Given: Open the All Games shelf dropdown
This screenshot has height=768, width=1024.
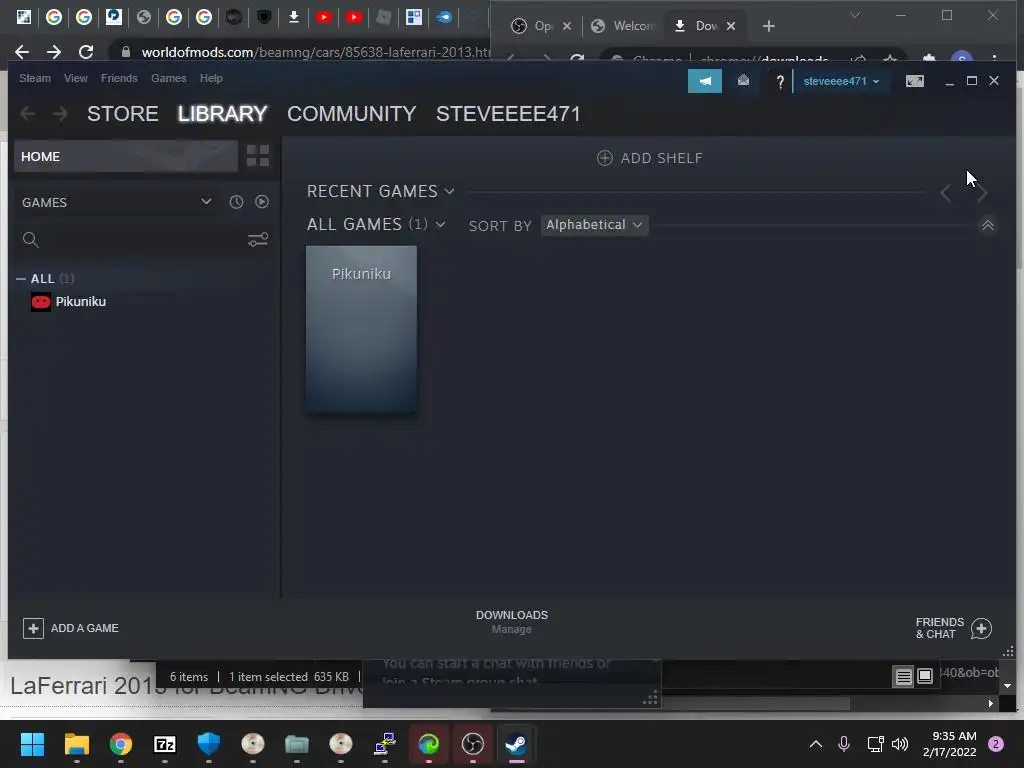Looking at the screenshot, I should 441,225.
